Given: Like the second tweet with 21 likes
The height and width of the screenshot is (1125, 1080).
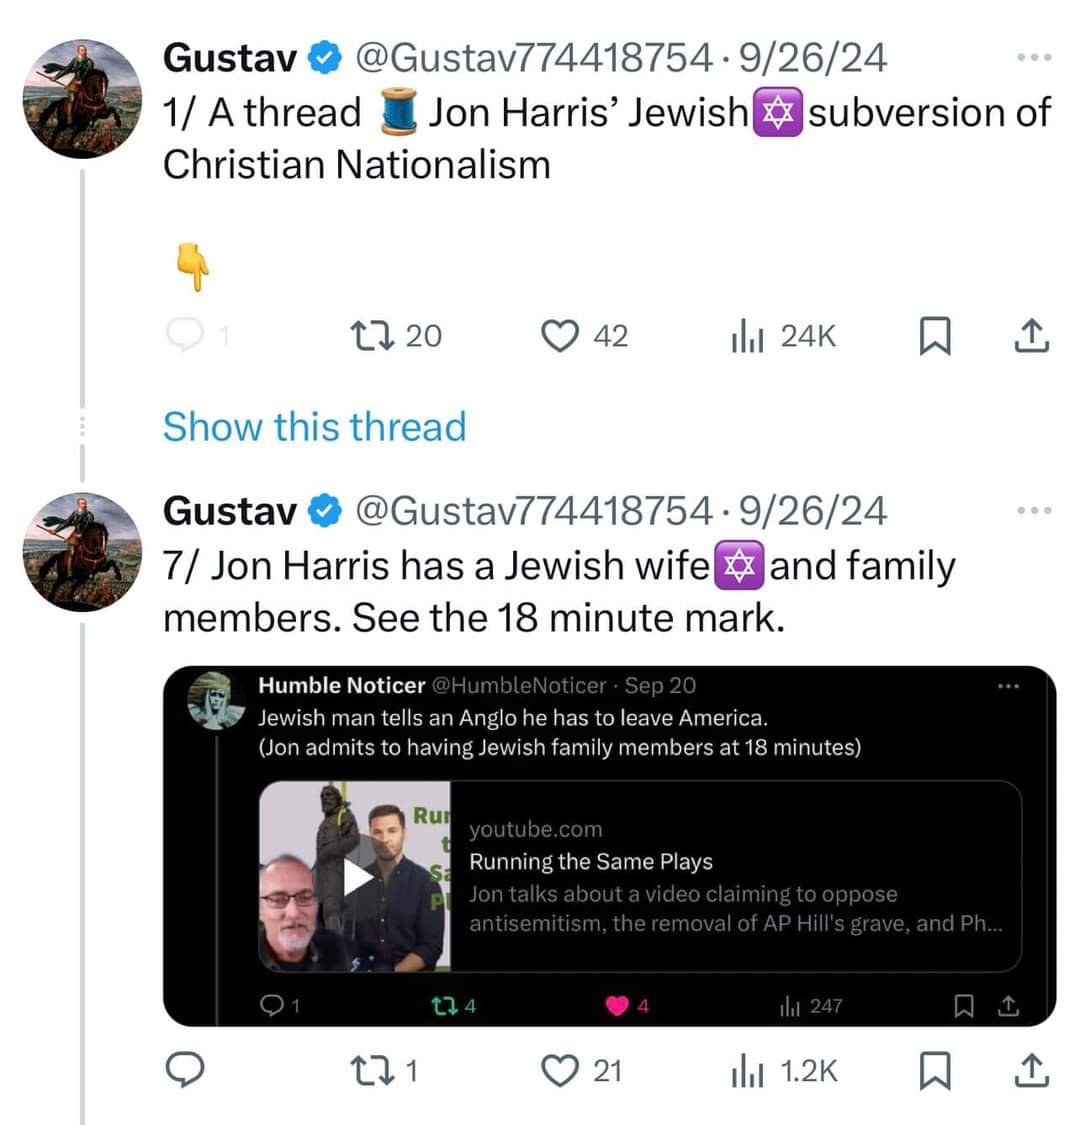Looking at the screenshot, I should (581, 1070).
